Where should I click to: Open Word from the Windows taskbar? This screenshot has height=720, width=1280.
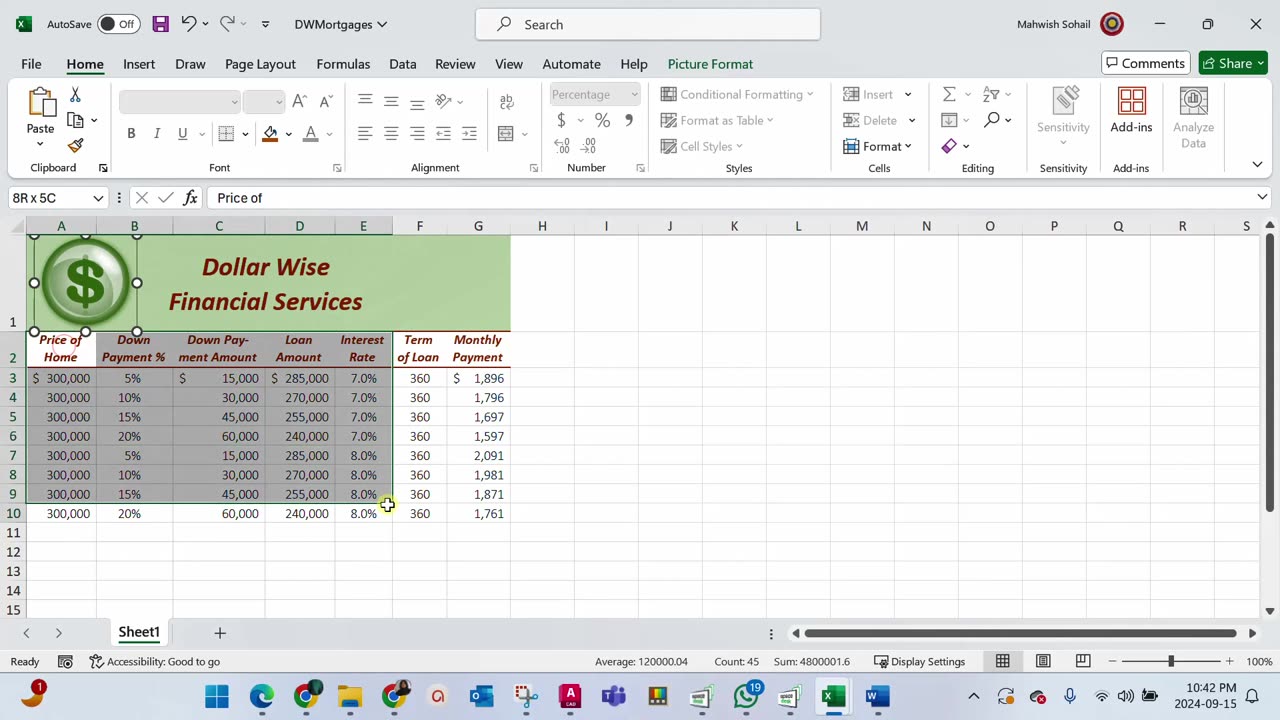tap(877, 696)
